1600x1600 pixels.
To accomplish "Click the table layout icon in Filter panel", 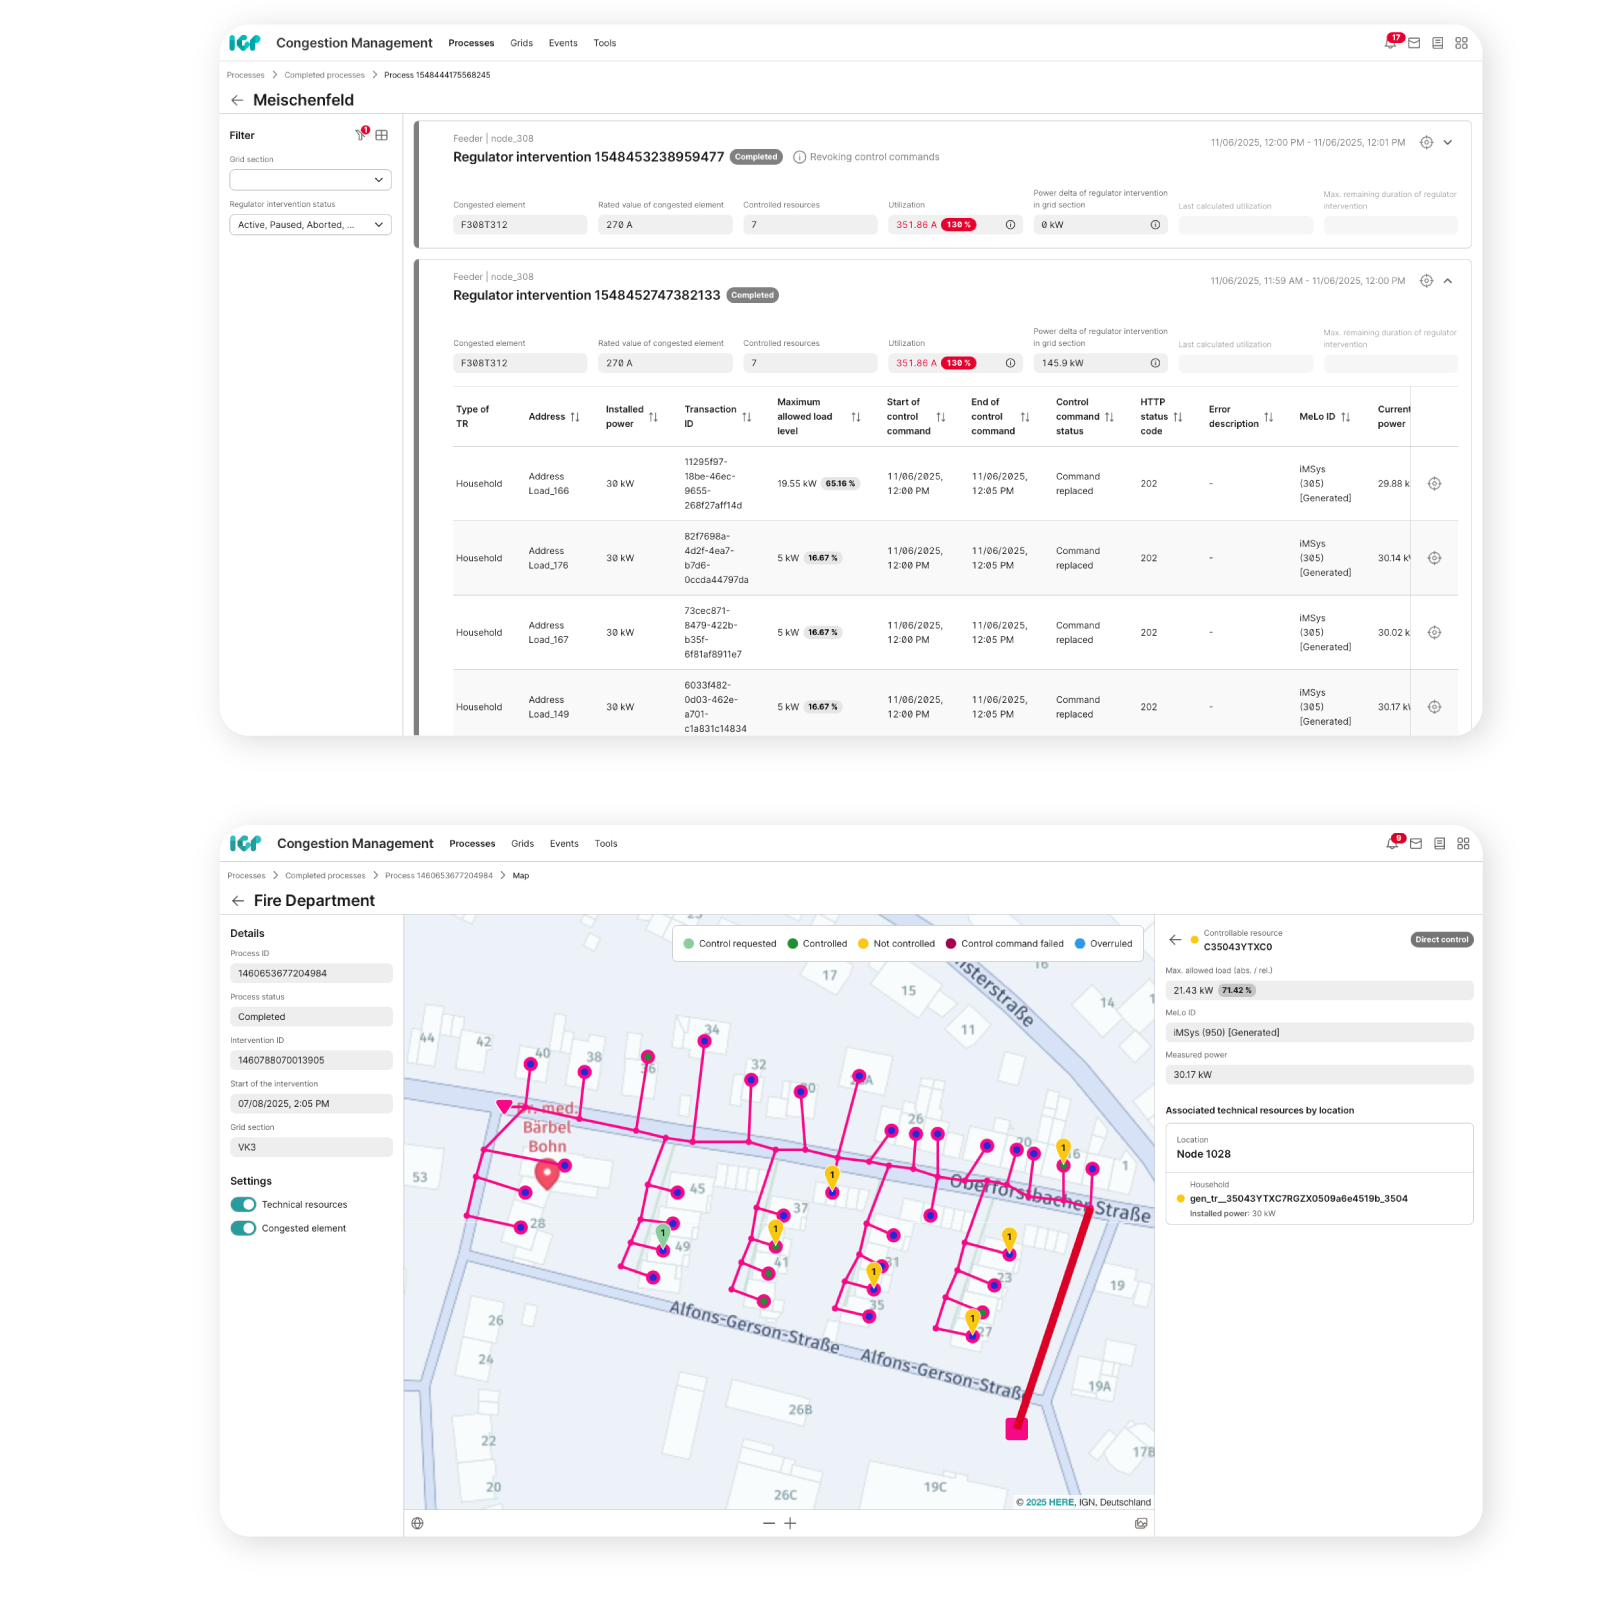I will click(x=381, y=135).
